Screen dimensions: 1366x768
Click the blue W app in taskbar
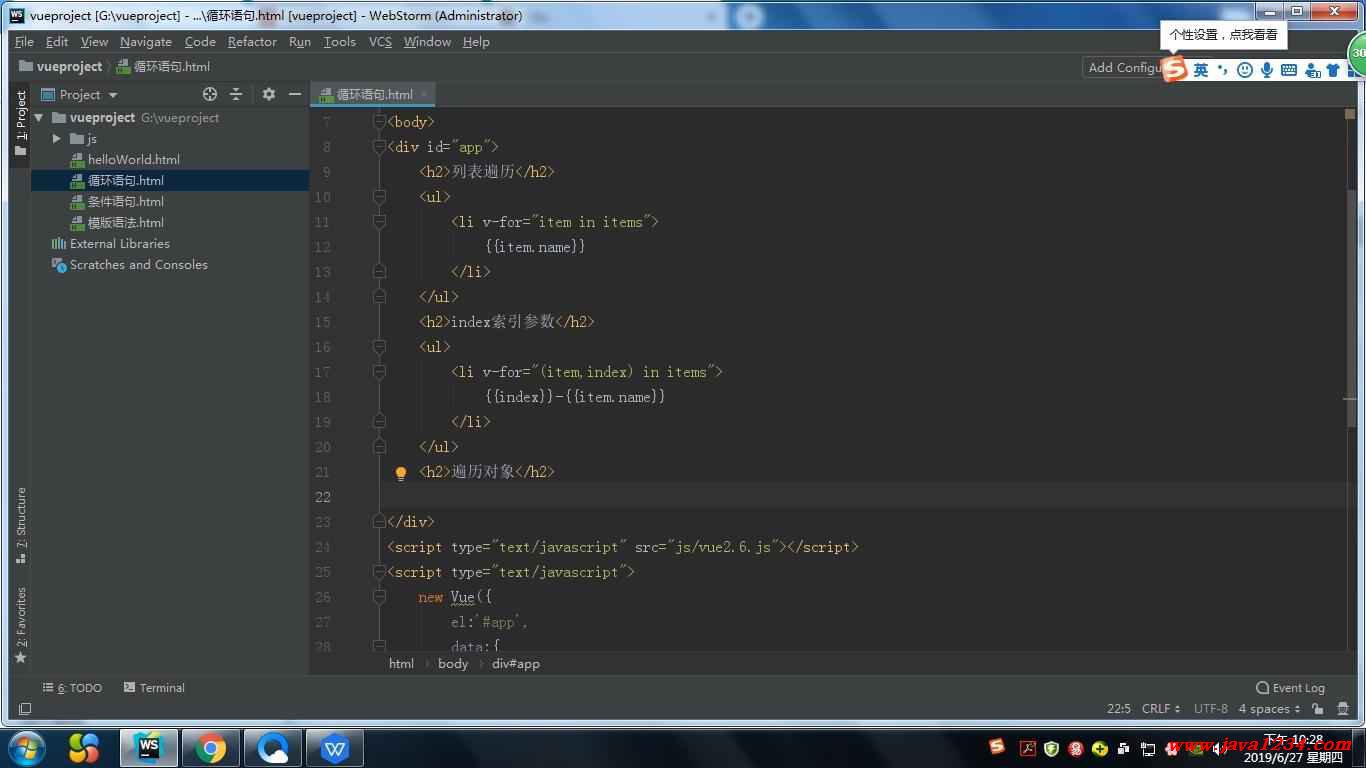coord(335,748)
